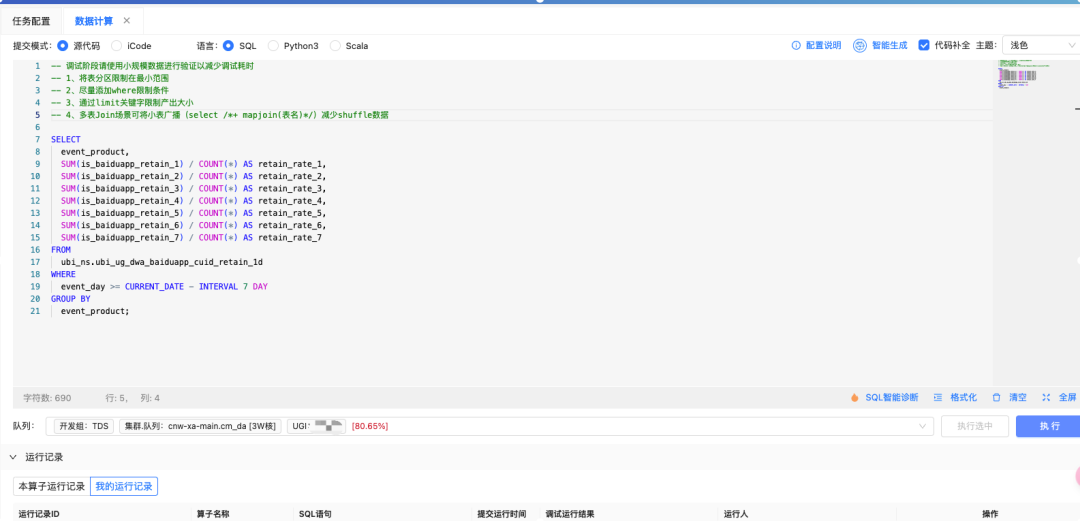This screenshot has height=521, width=1080.
Task: Format the code with 格式化
Action: coord(964,398)
